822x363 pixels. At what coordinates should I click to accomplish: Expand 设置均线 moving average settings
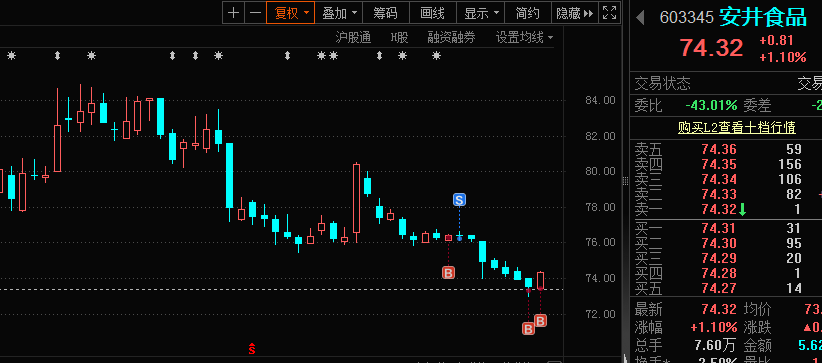[525, 37]
